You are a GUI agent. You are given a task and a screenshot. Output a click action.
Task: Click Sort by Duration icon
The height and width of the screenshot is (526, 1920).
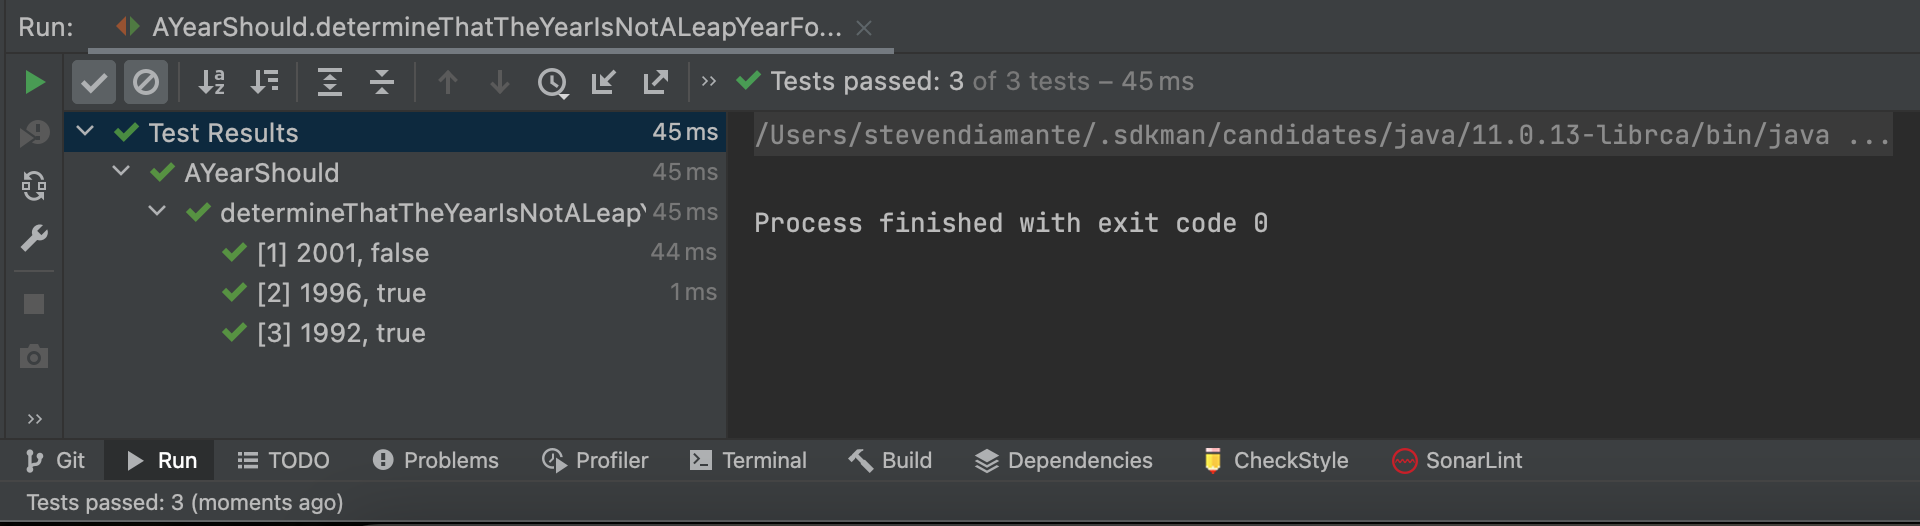tap(264, 82)
